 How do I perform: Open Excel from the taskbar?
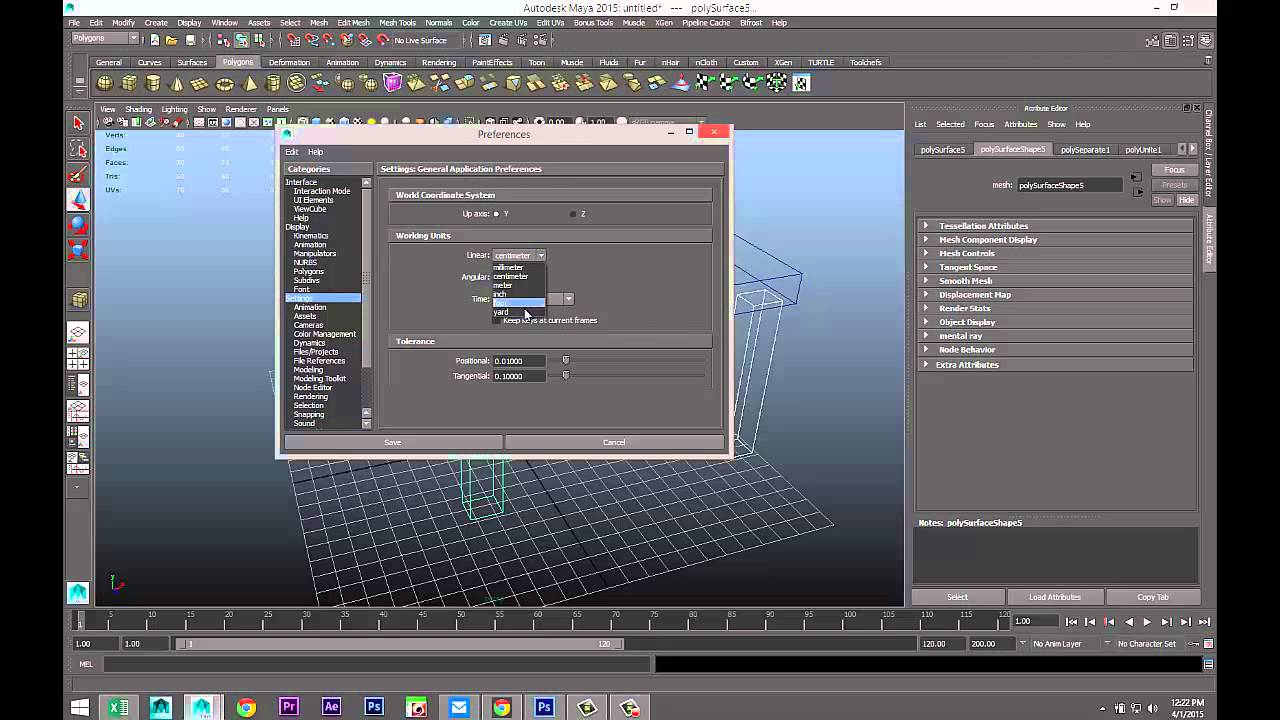[x=118, y=707]
